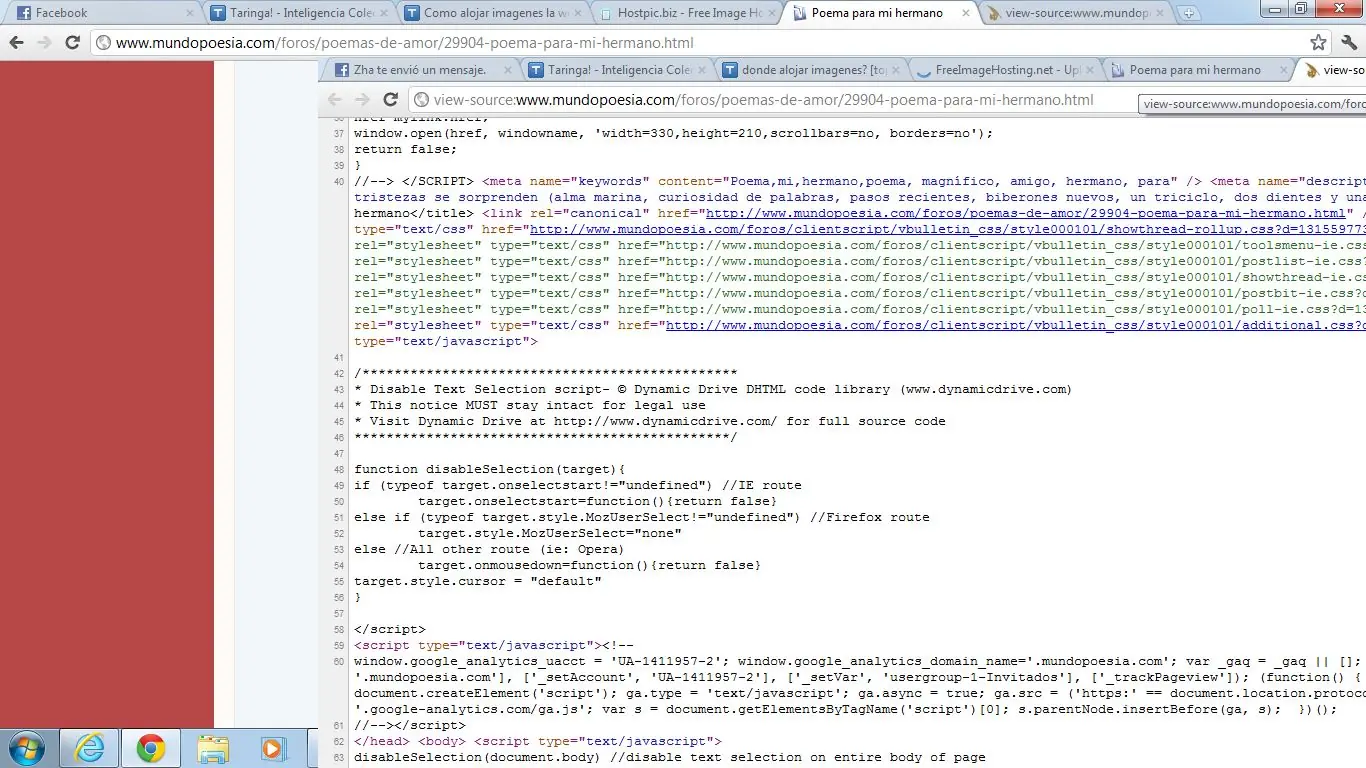1366x768 pixels.
Task: Click the 'window.open(href, windowname' source line
Action: (x=673, y=133)
